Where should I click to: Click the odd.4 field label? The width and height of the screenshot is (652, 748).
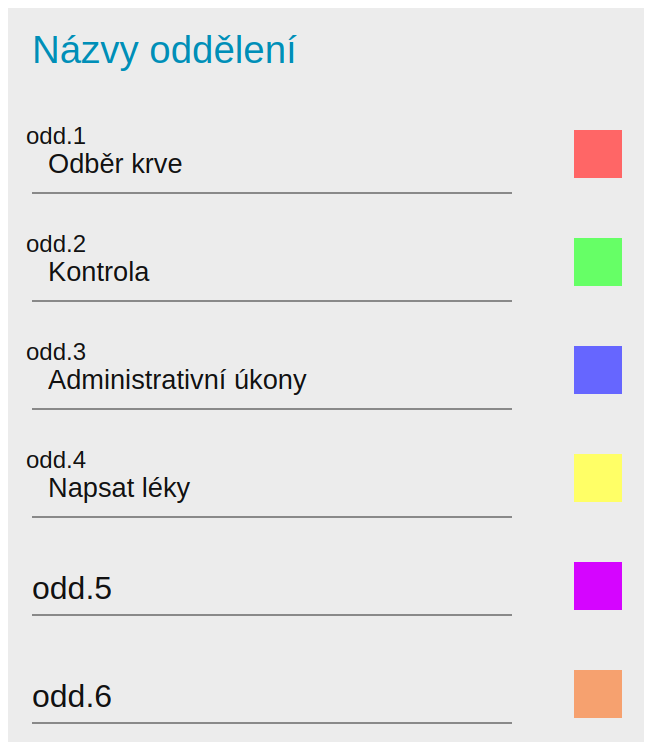click(x=56, y=459)
